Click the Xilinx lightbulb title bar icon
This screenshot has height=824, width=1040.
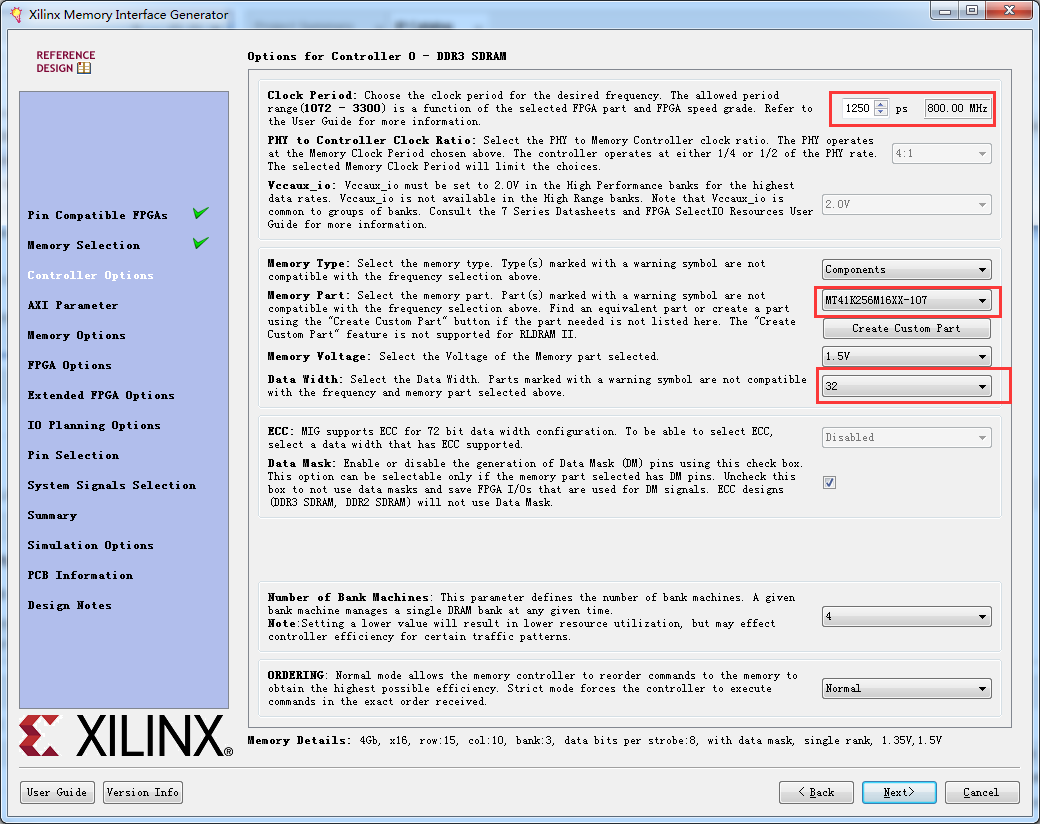pos(15,15)
